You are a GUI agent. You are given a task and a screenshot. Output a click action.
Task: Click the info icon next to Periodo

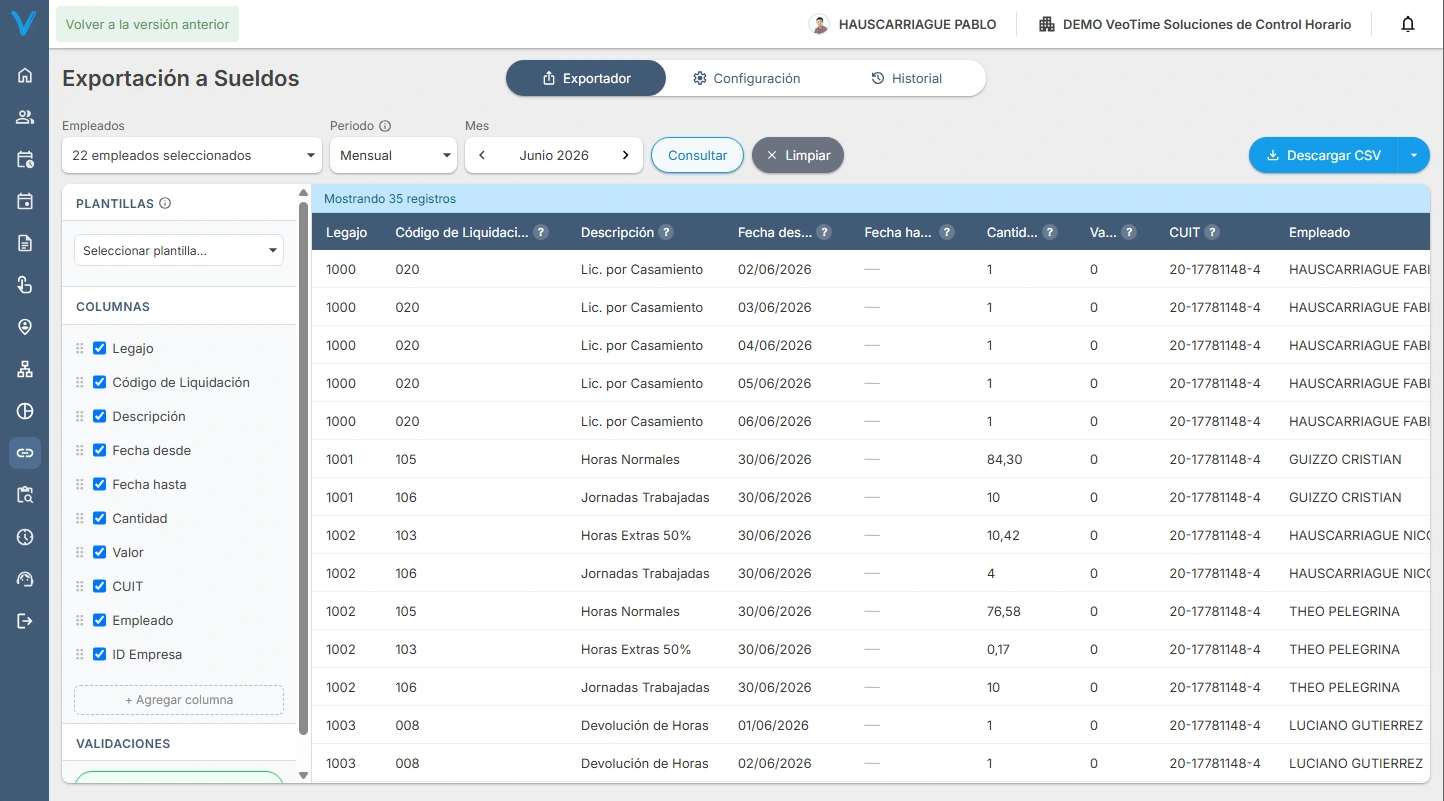point(385,126)
